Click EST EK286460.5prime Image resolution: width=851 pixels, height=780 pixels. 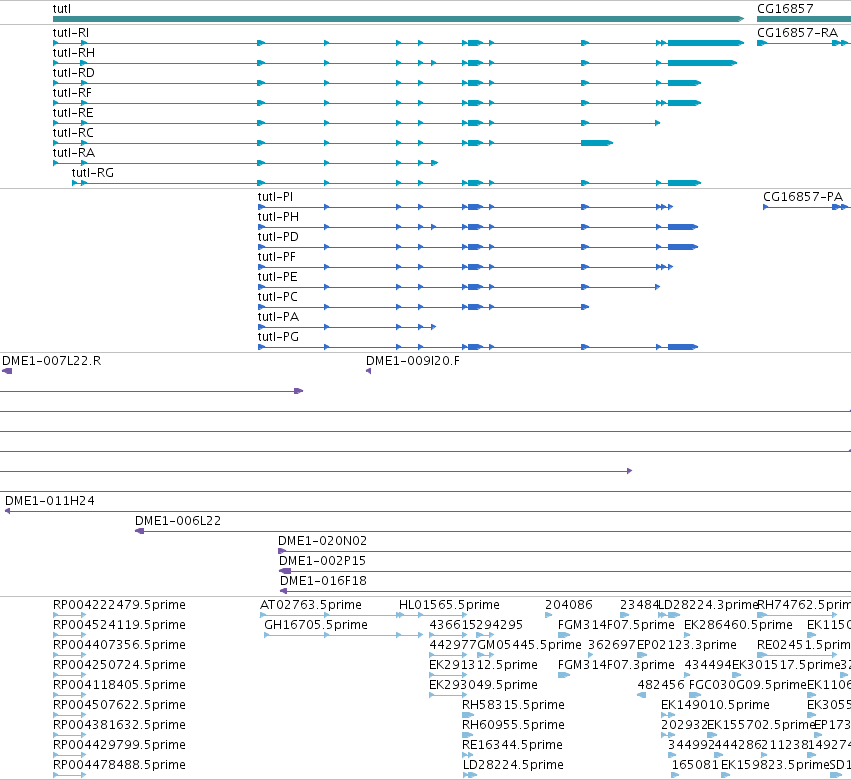(738, 625)
